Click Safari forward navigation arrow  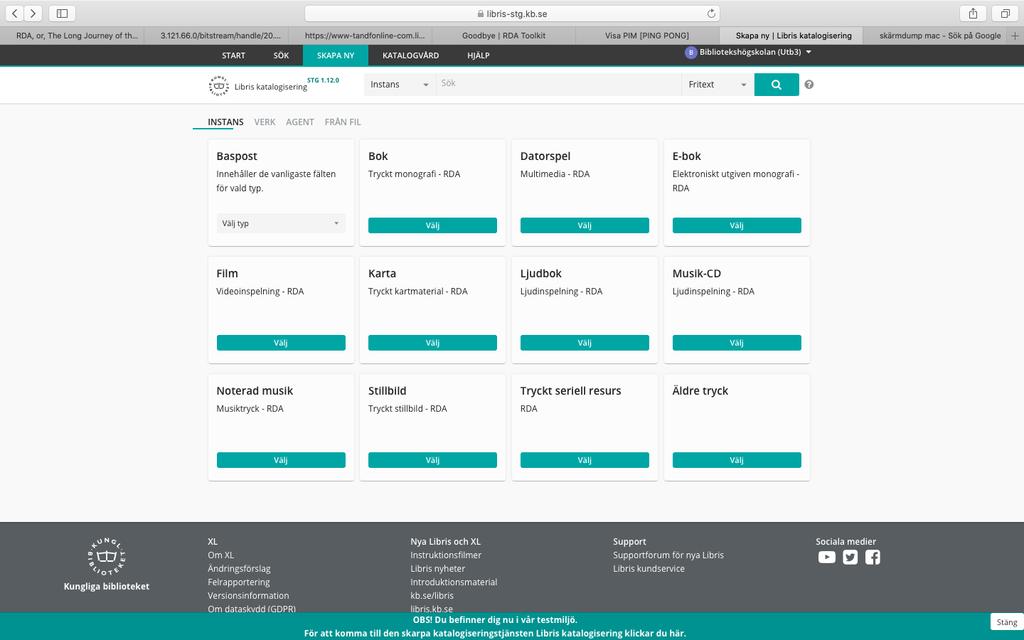coord(33,13)
